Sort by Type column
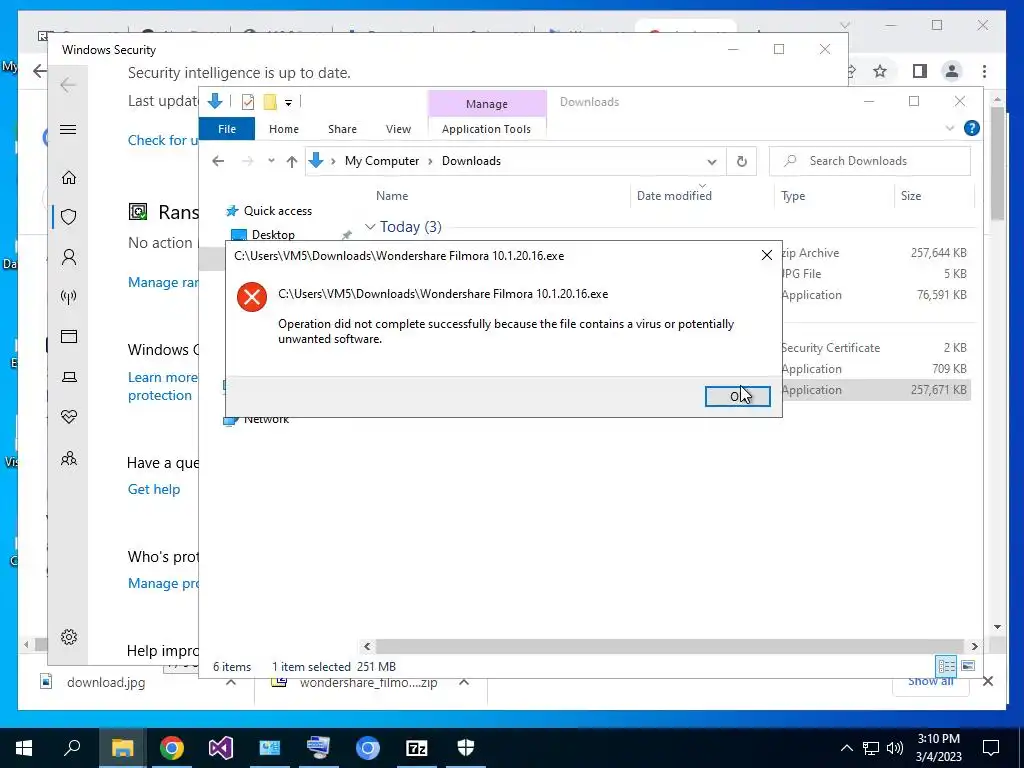This screenshot has height=768, width=1024. coord(793,196)
